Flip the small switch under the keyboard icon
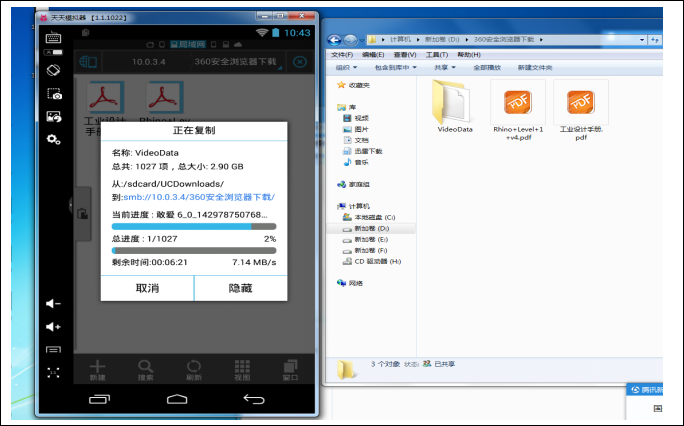Viewport: 684px width, 426px height. click(x=53, y=52)
